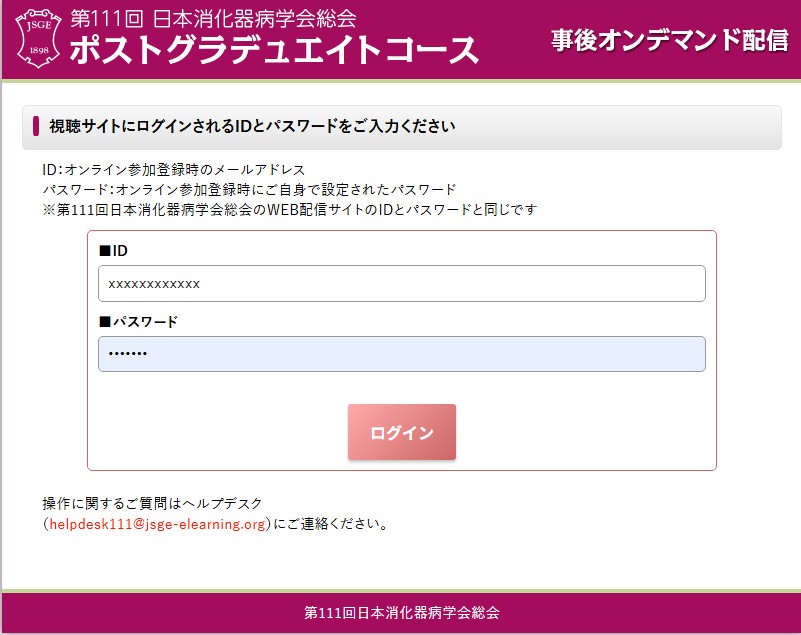Click the masked dots in the password field
The image size is (801, 635).
tap(128, 353)
